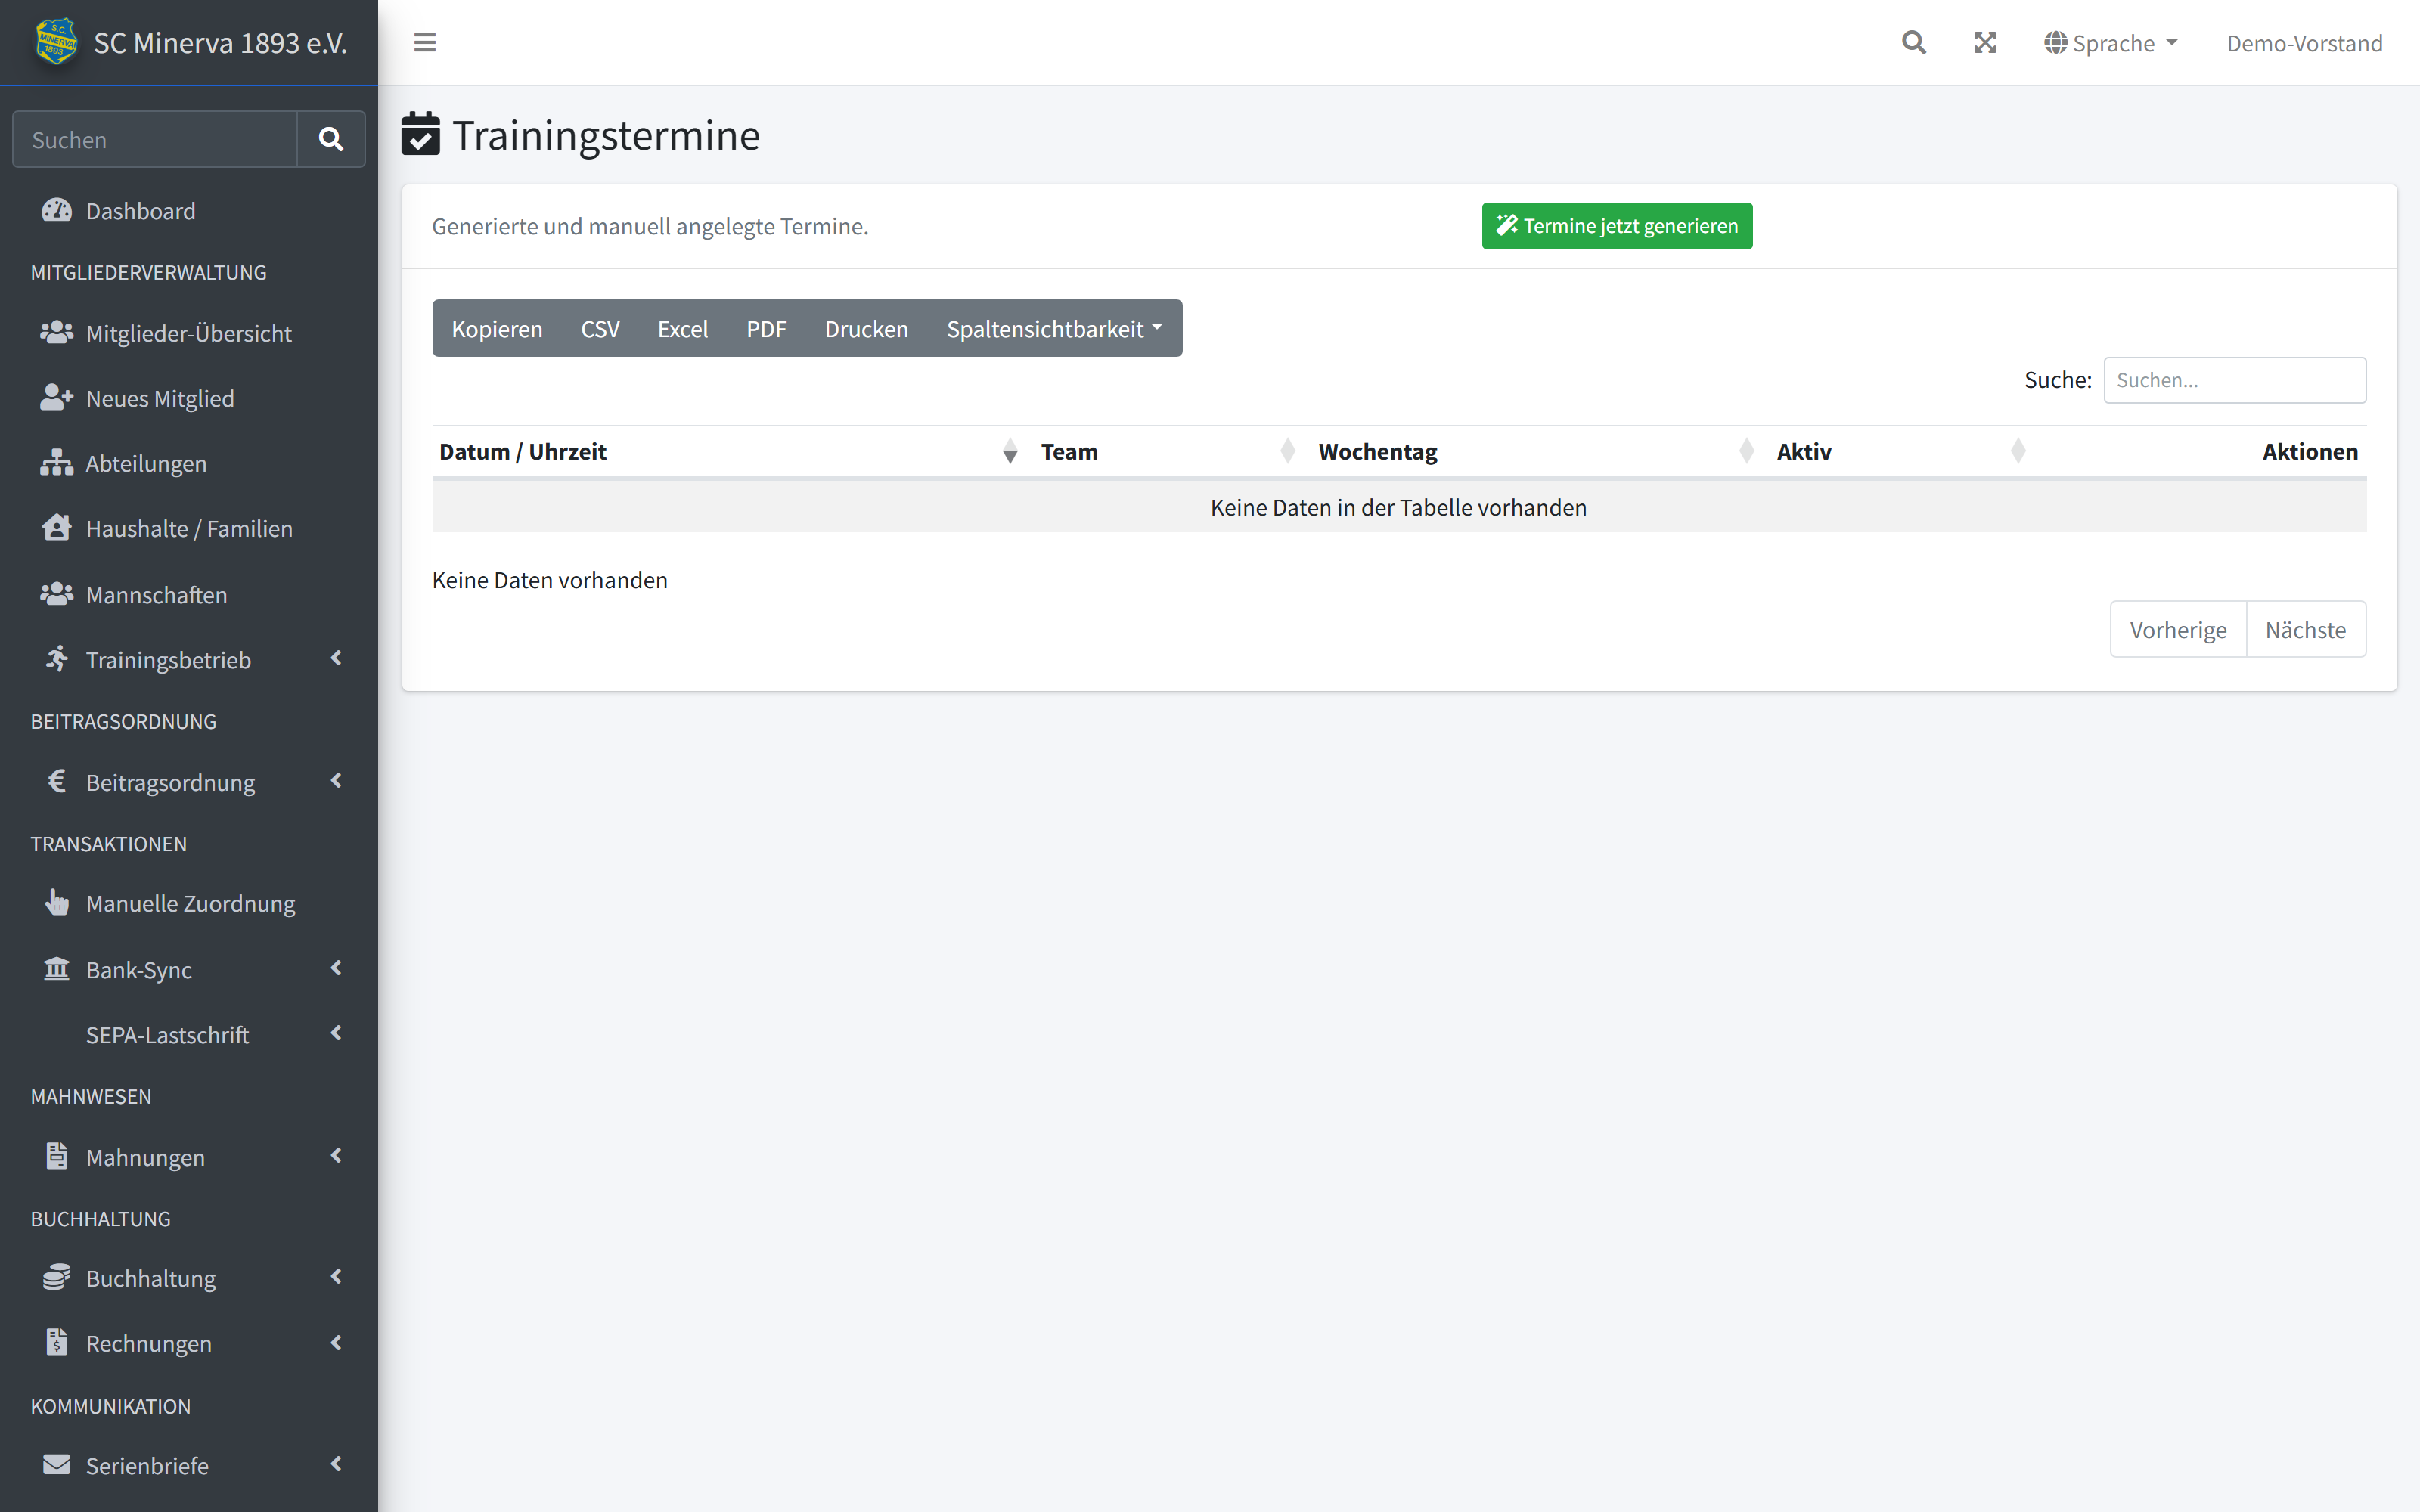Click the Abteilungen sitemap icon
This screenshot has height=1512, width=2420.
tap(57, 462)
